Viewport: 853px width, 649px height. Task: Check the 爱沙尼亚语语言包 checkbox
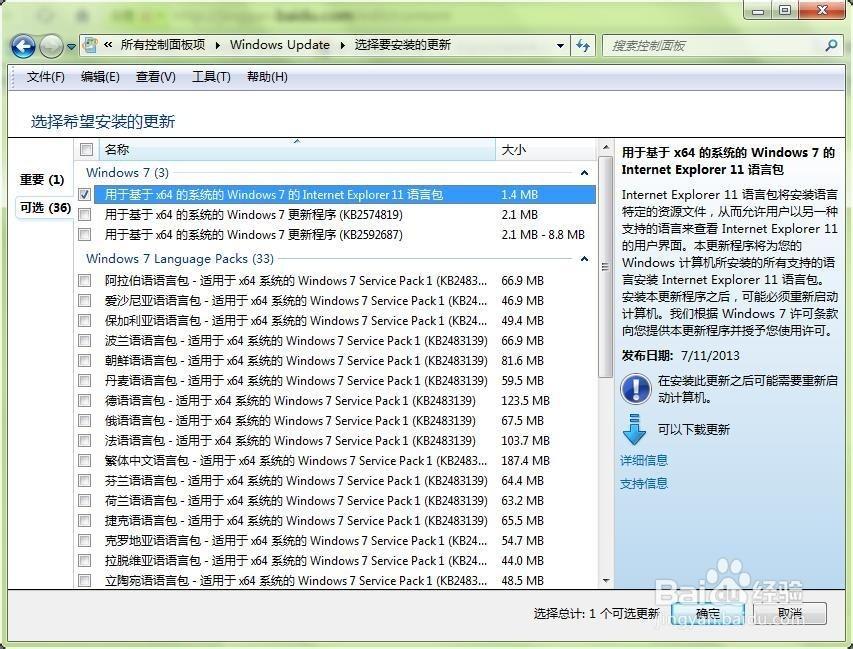click(x=84, y=300)
